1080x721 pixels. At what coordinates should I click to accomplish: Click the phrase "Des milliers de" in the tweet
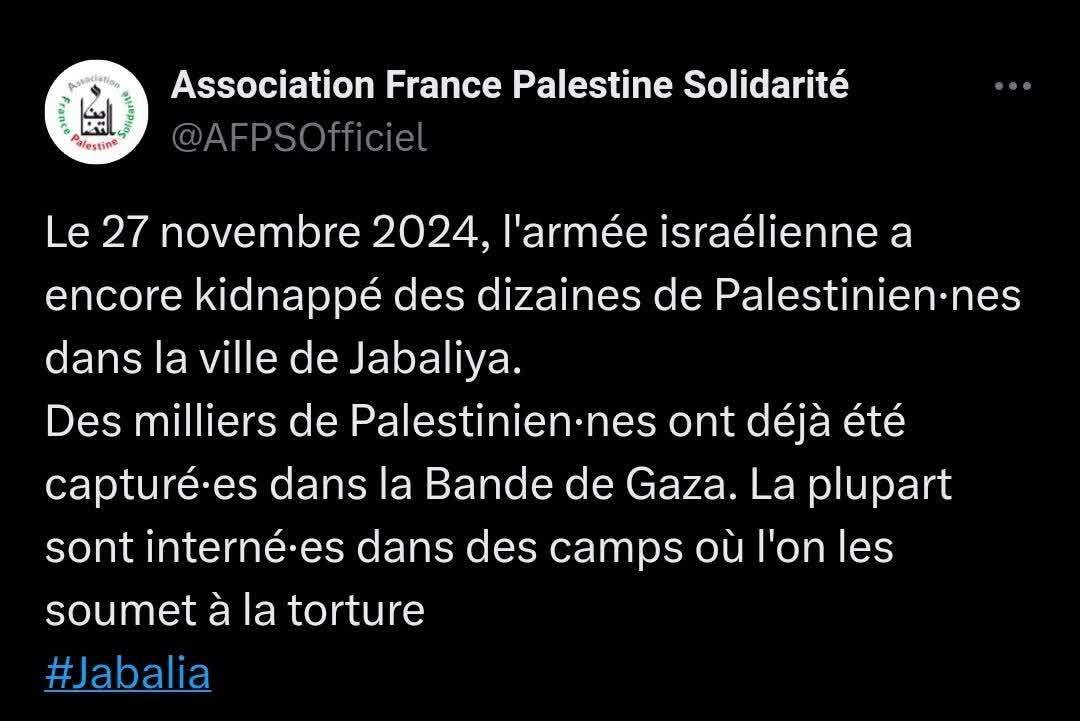click(x=191, y=421)
